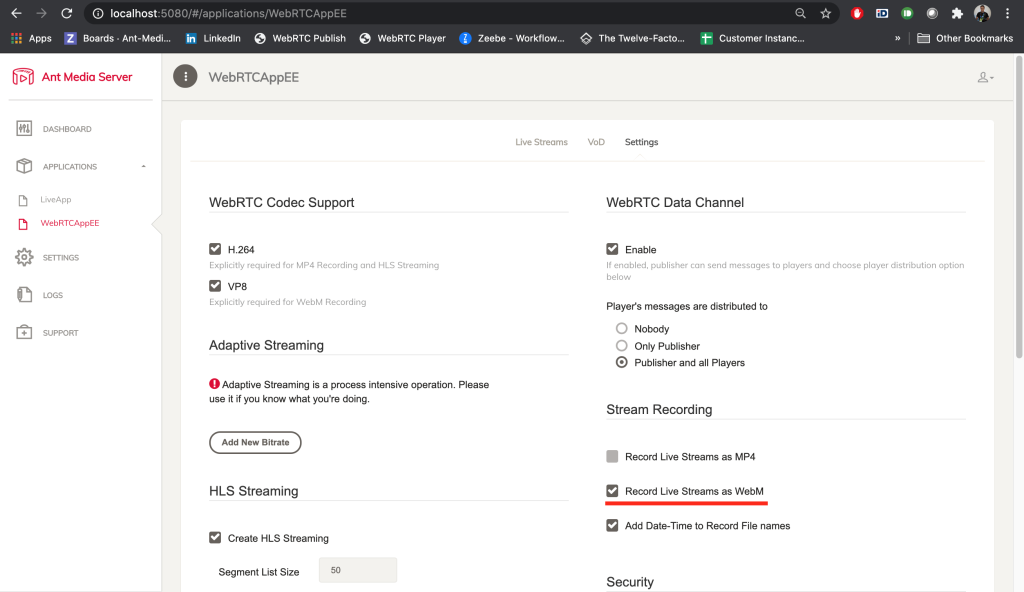
Task: Switch to the VoD tab
Action: pos(596,142)
